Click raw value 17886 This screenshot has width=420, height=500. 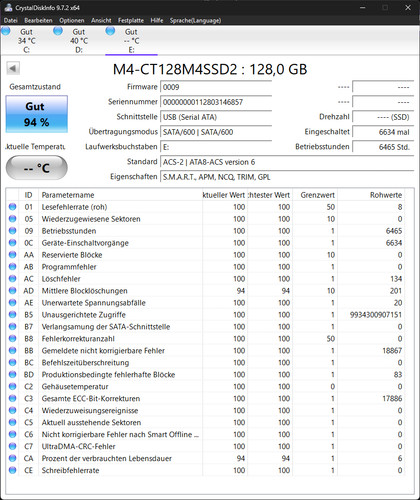click(392, 398)
